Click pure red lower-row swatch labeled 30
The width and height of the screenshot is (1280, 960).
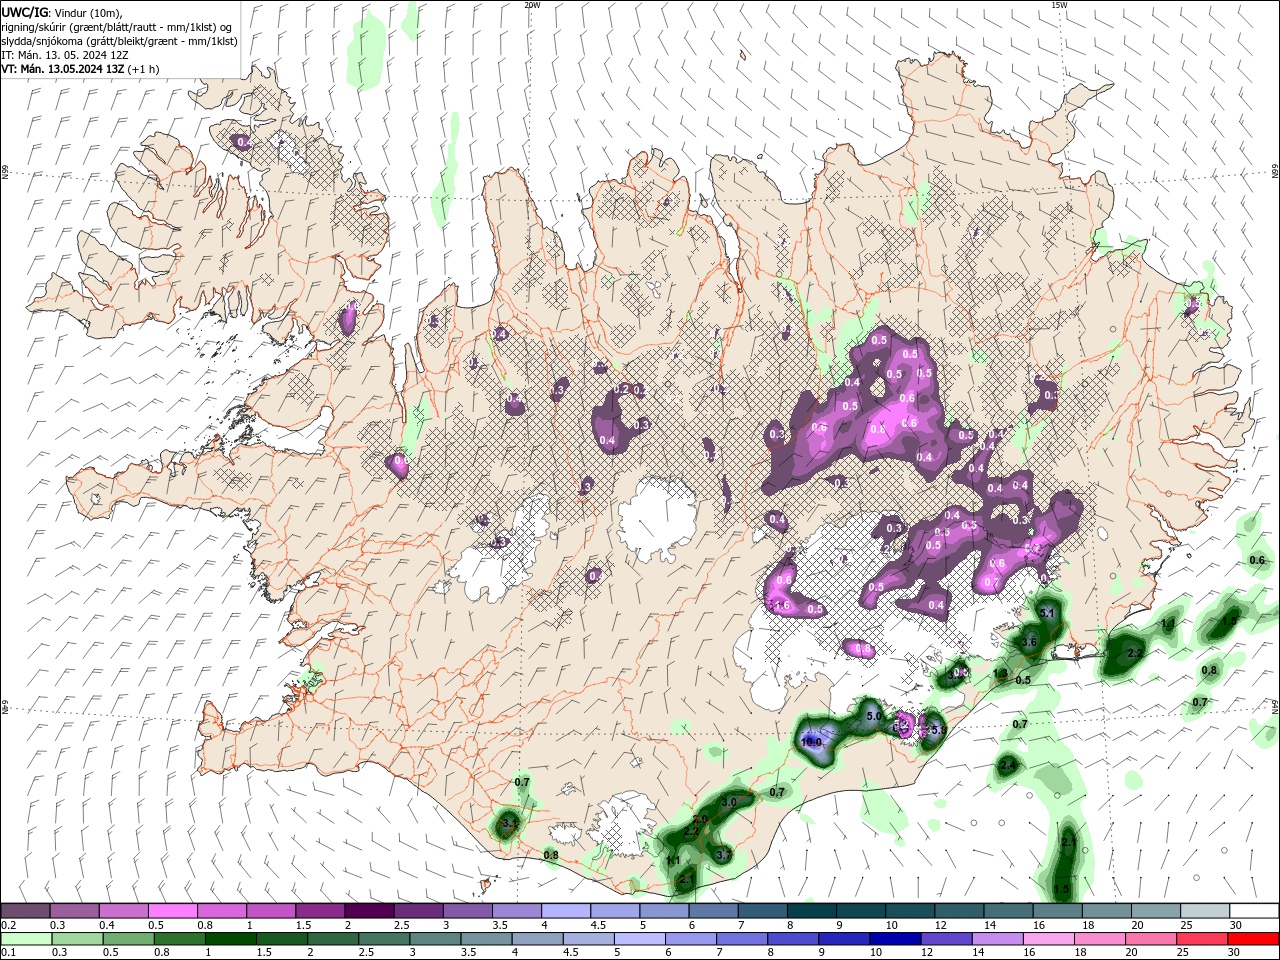click(1255, 939)
